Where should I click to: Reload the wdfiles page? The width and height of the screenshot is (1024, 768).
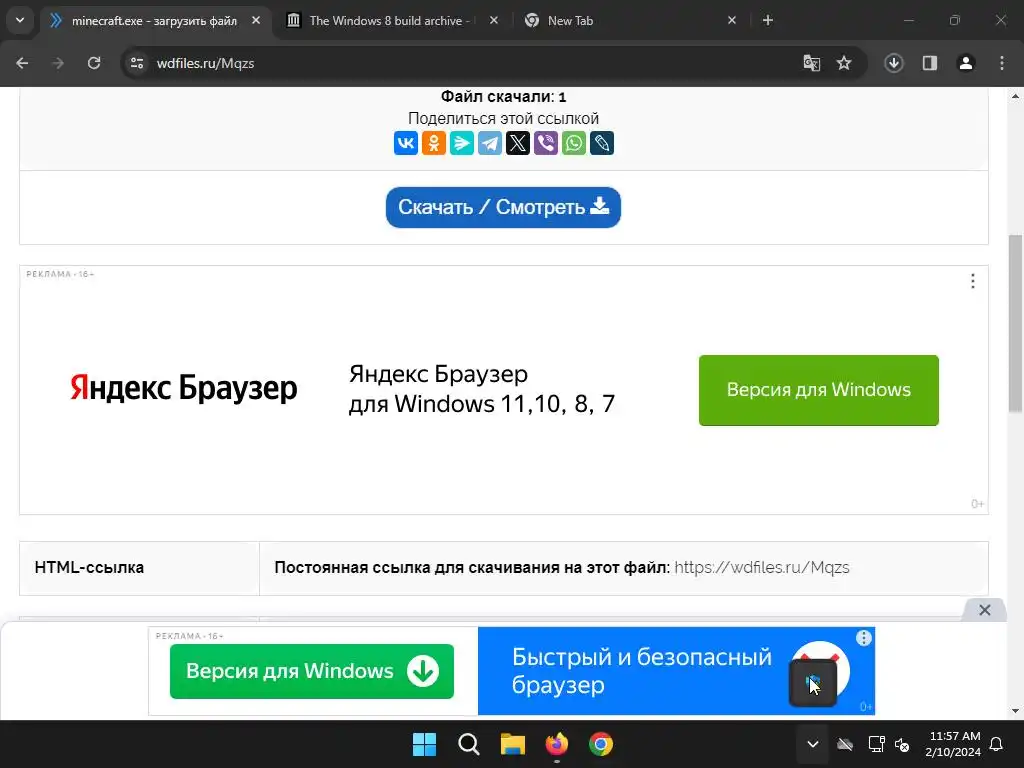pos(94,63)
